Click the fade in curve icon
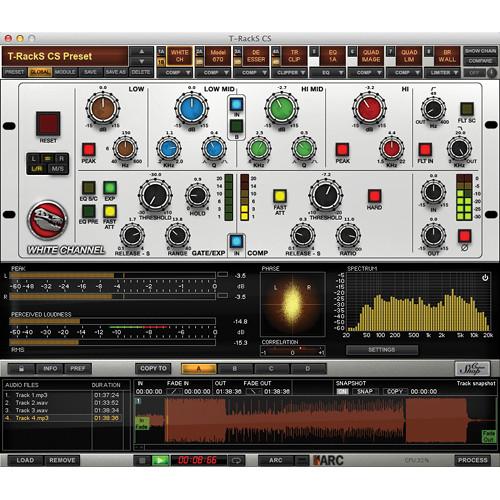500x500 pixels. pyautogui.click(x=174, y=391)
